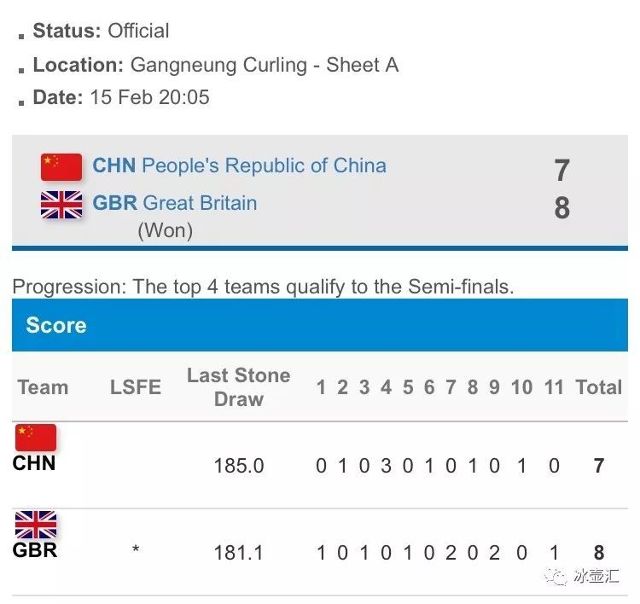640x604 pixels.
Task: Click the China flag in match header
Action: [x=61, y=167]
